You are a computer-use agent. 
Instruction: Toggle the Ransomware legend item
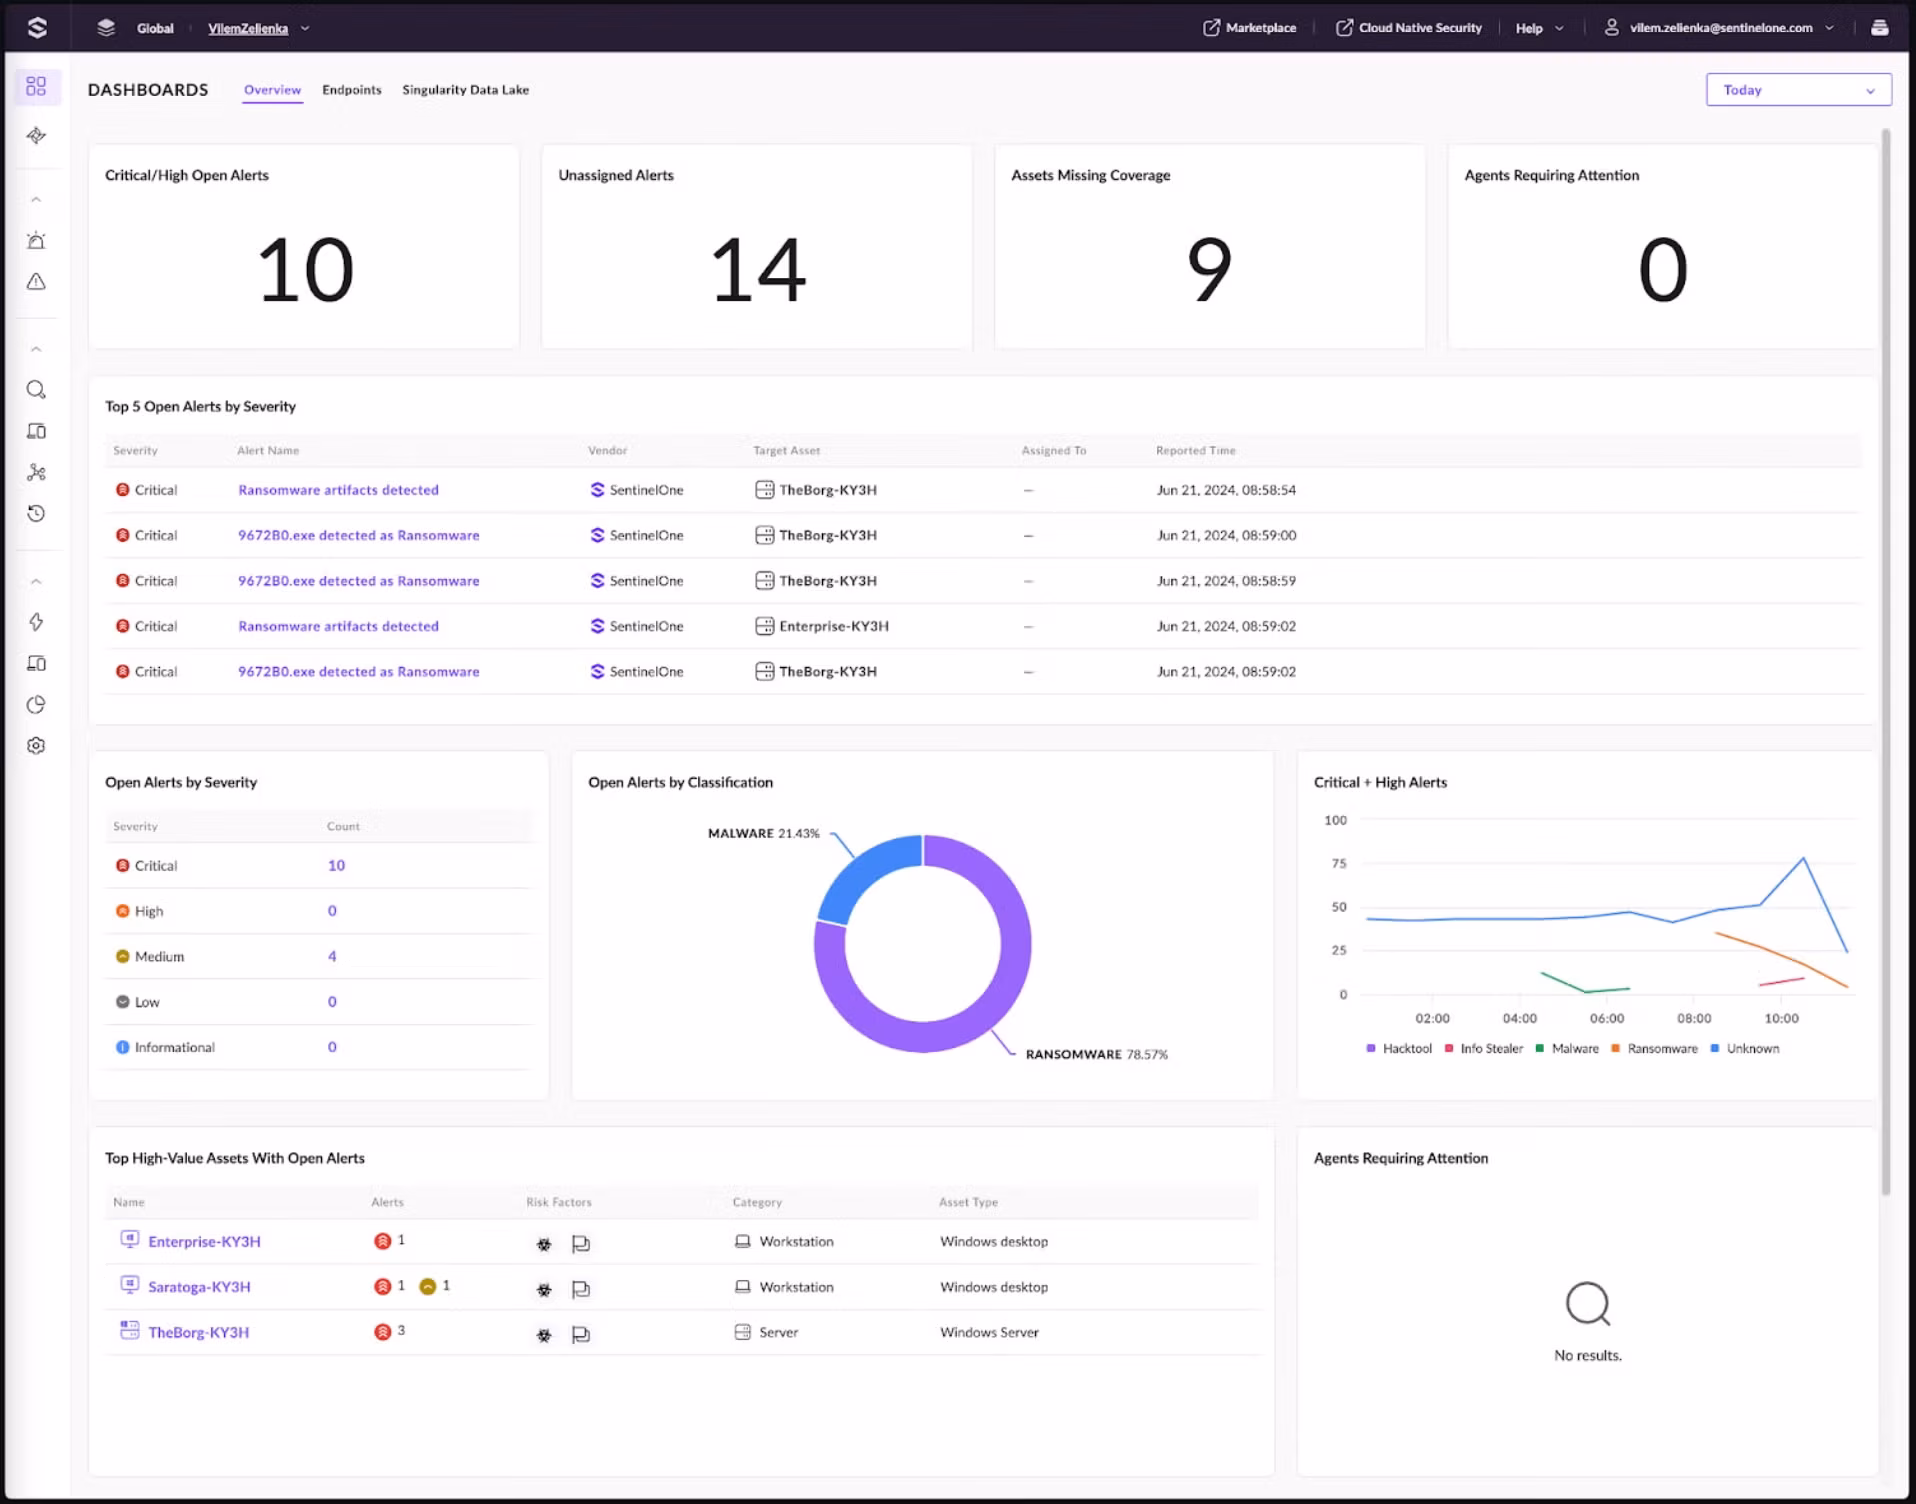pos(1654,1048)
